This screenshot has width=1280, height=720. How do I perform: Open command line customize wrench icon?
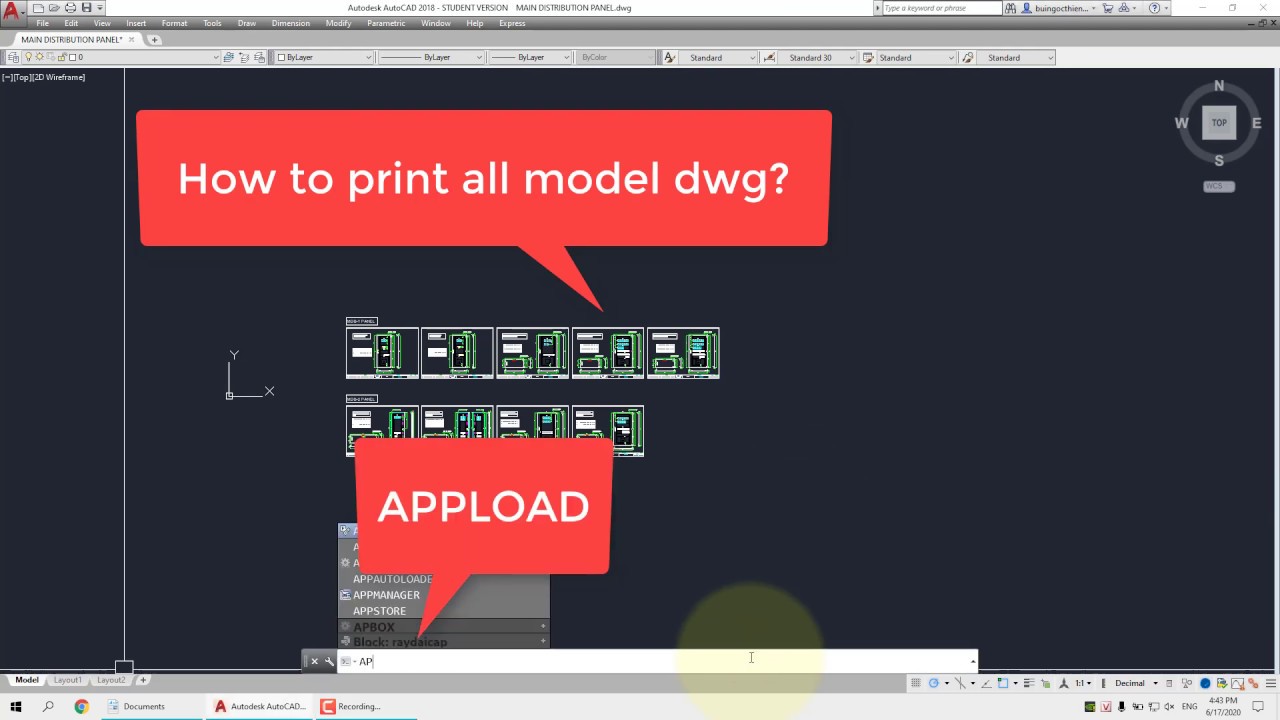(329, 661)
